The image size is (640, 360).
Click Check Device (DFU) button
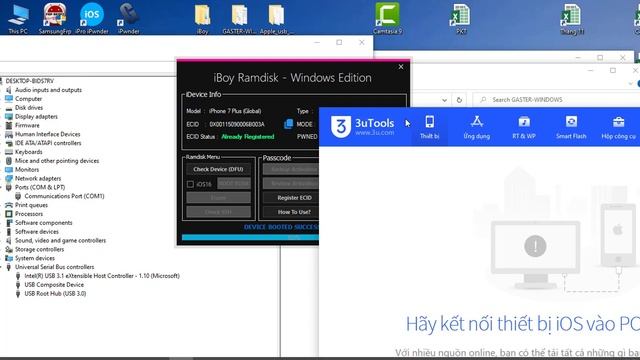[218, 169]
